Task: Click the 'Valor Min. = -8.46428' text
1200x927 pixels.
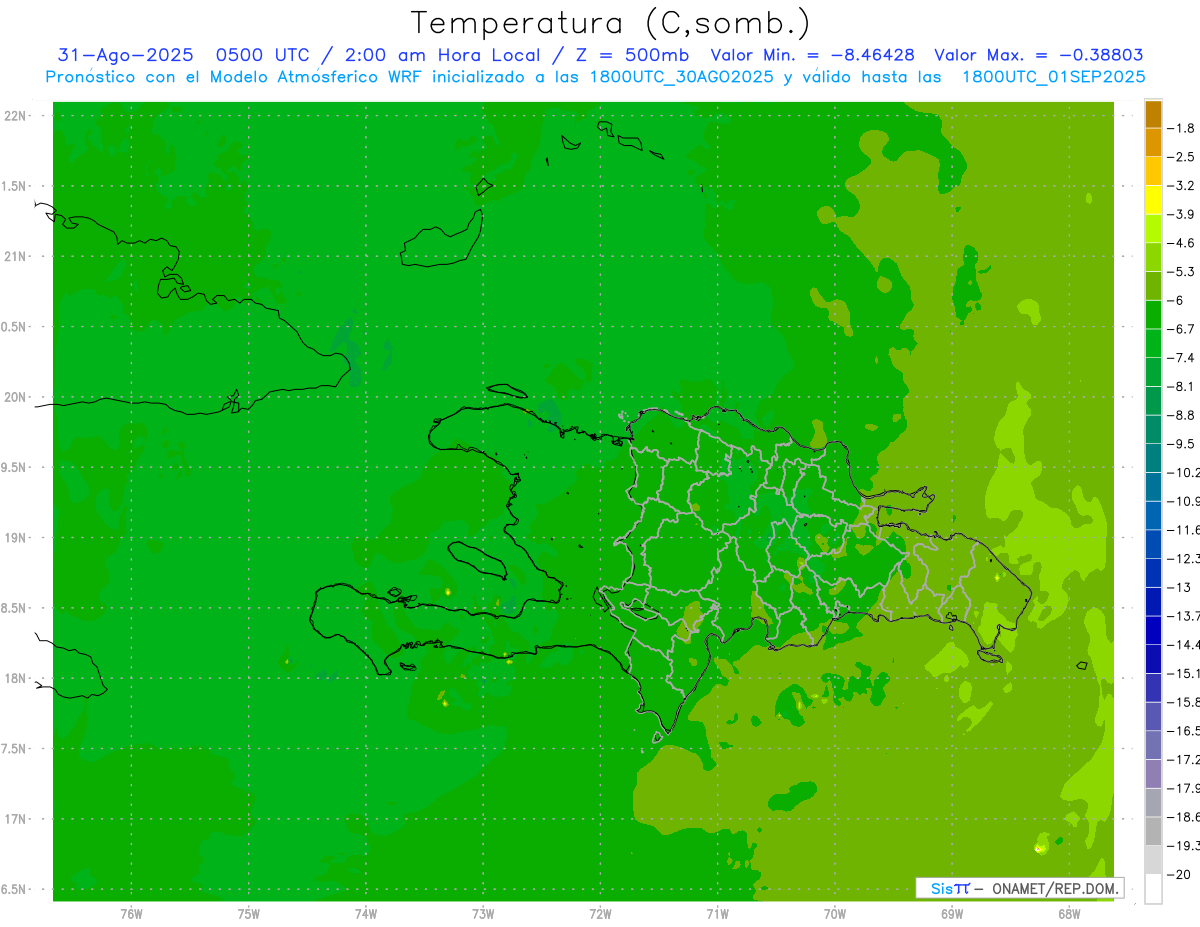Action: pos(812,55)
